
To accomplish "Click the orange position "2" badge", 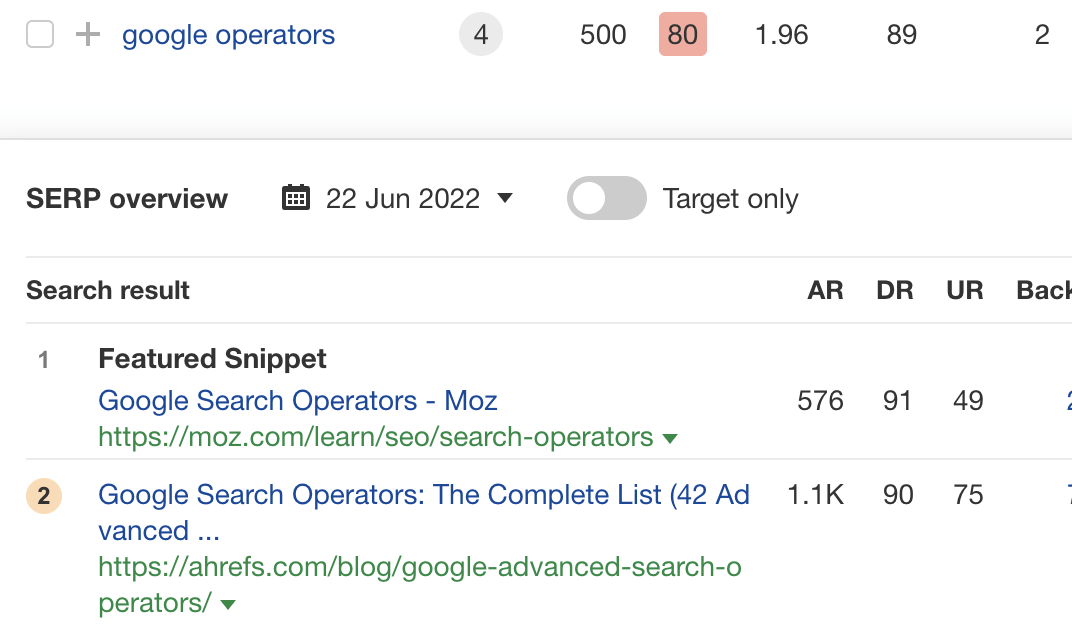I will [x=43, y=496].
